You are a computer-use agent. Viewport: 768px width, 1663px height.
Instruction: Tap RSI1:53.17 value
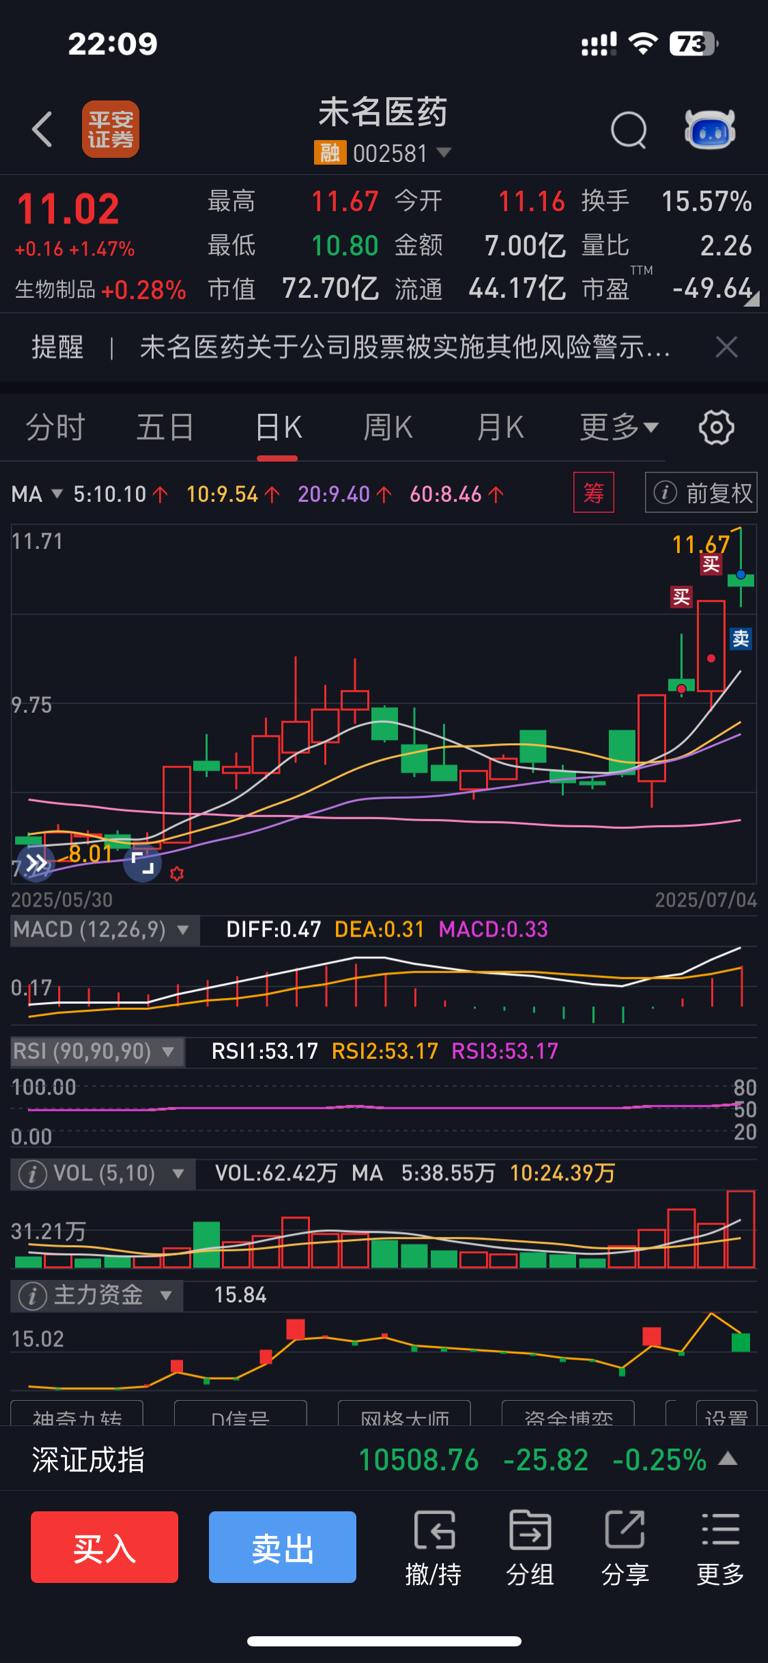(x=265, y=1052)
